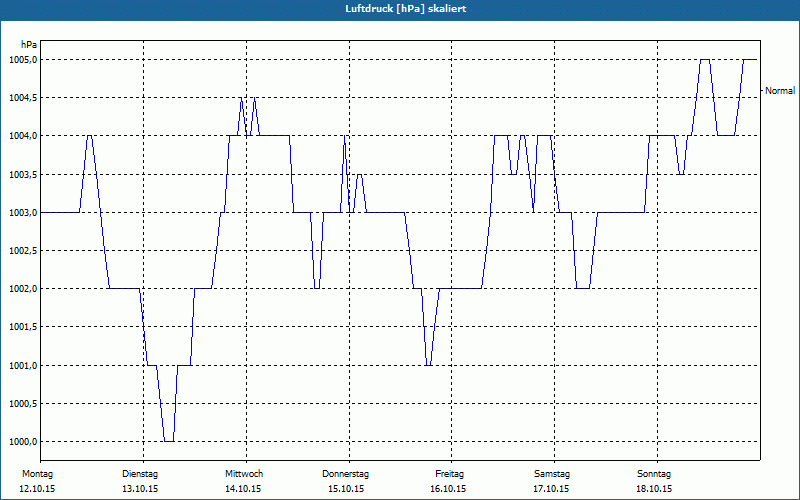Click the hPa unit label

[29, 44]
